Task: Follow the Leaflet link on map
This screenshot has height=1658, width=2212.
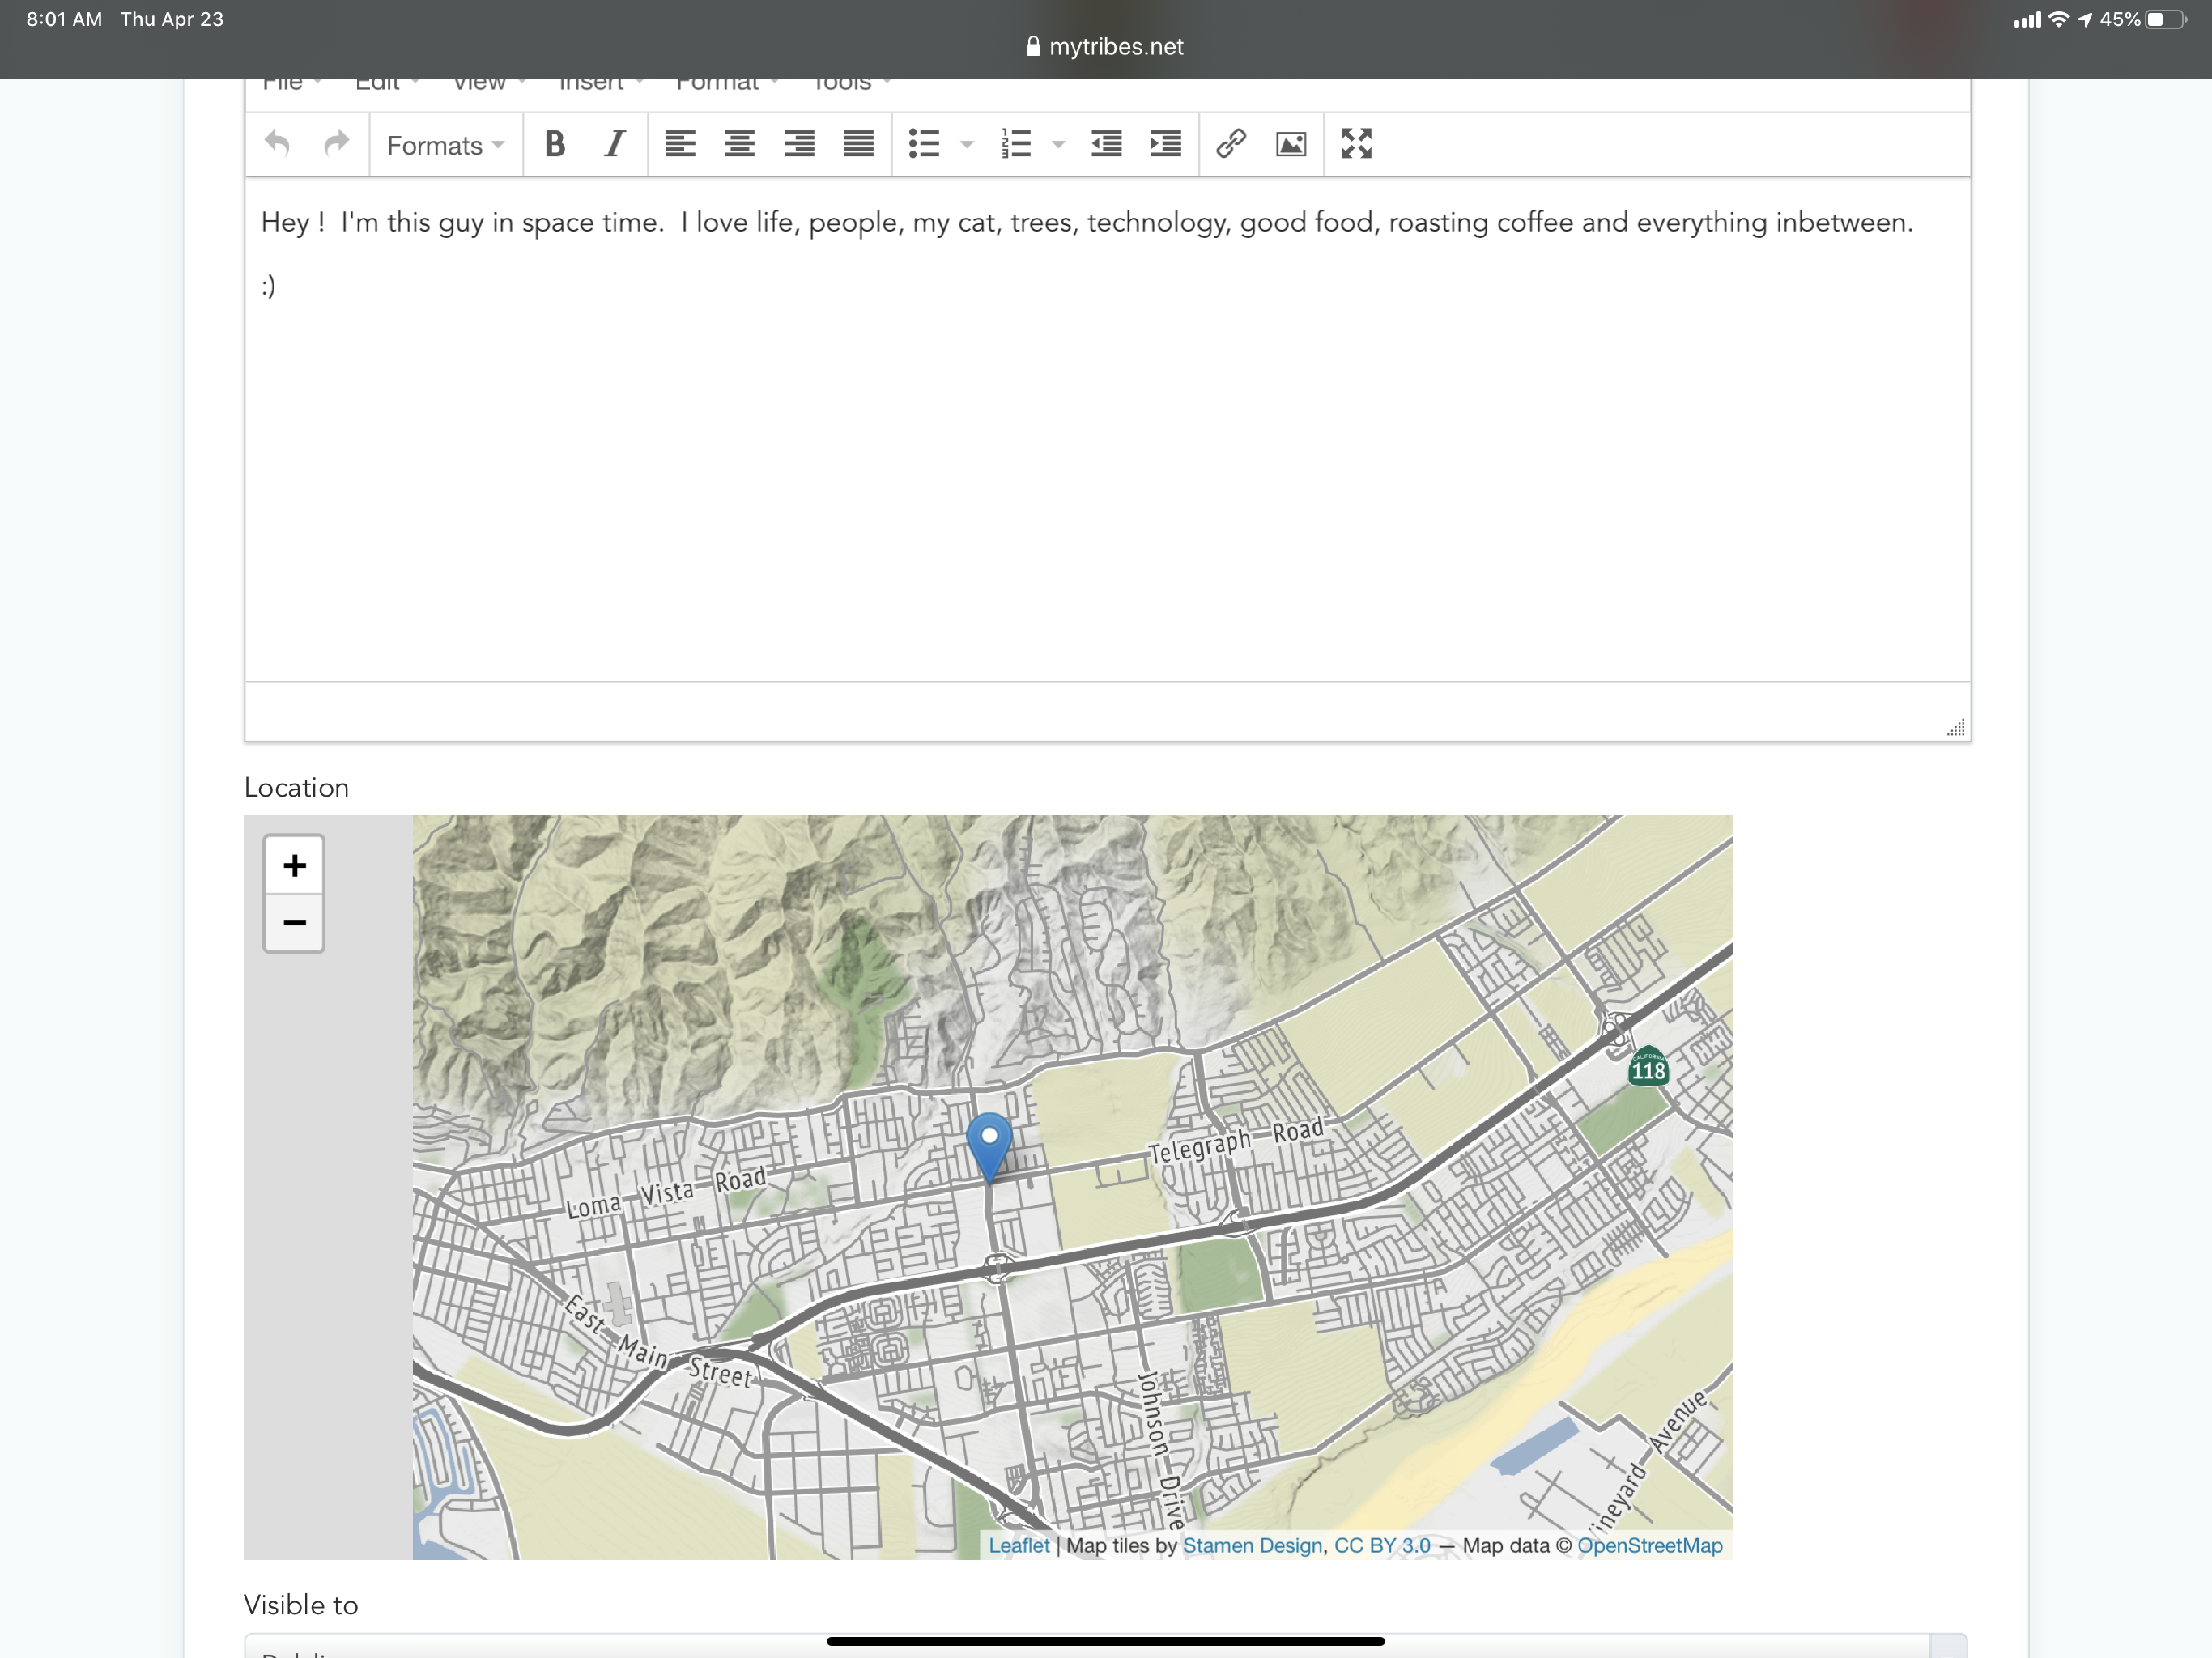Action: (x=1018, y=1545)
